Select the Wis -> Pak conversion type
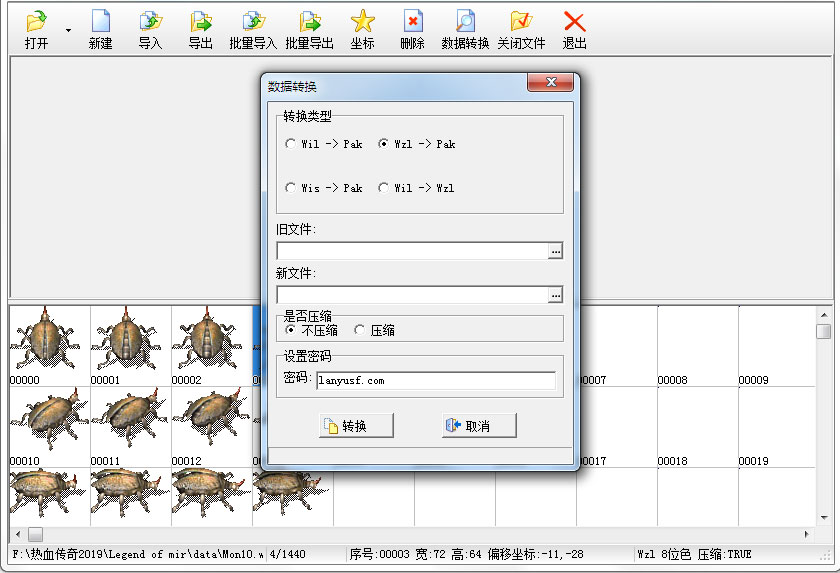Screen dimensions: 840x573 click(x=291, y=188)
